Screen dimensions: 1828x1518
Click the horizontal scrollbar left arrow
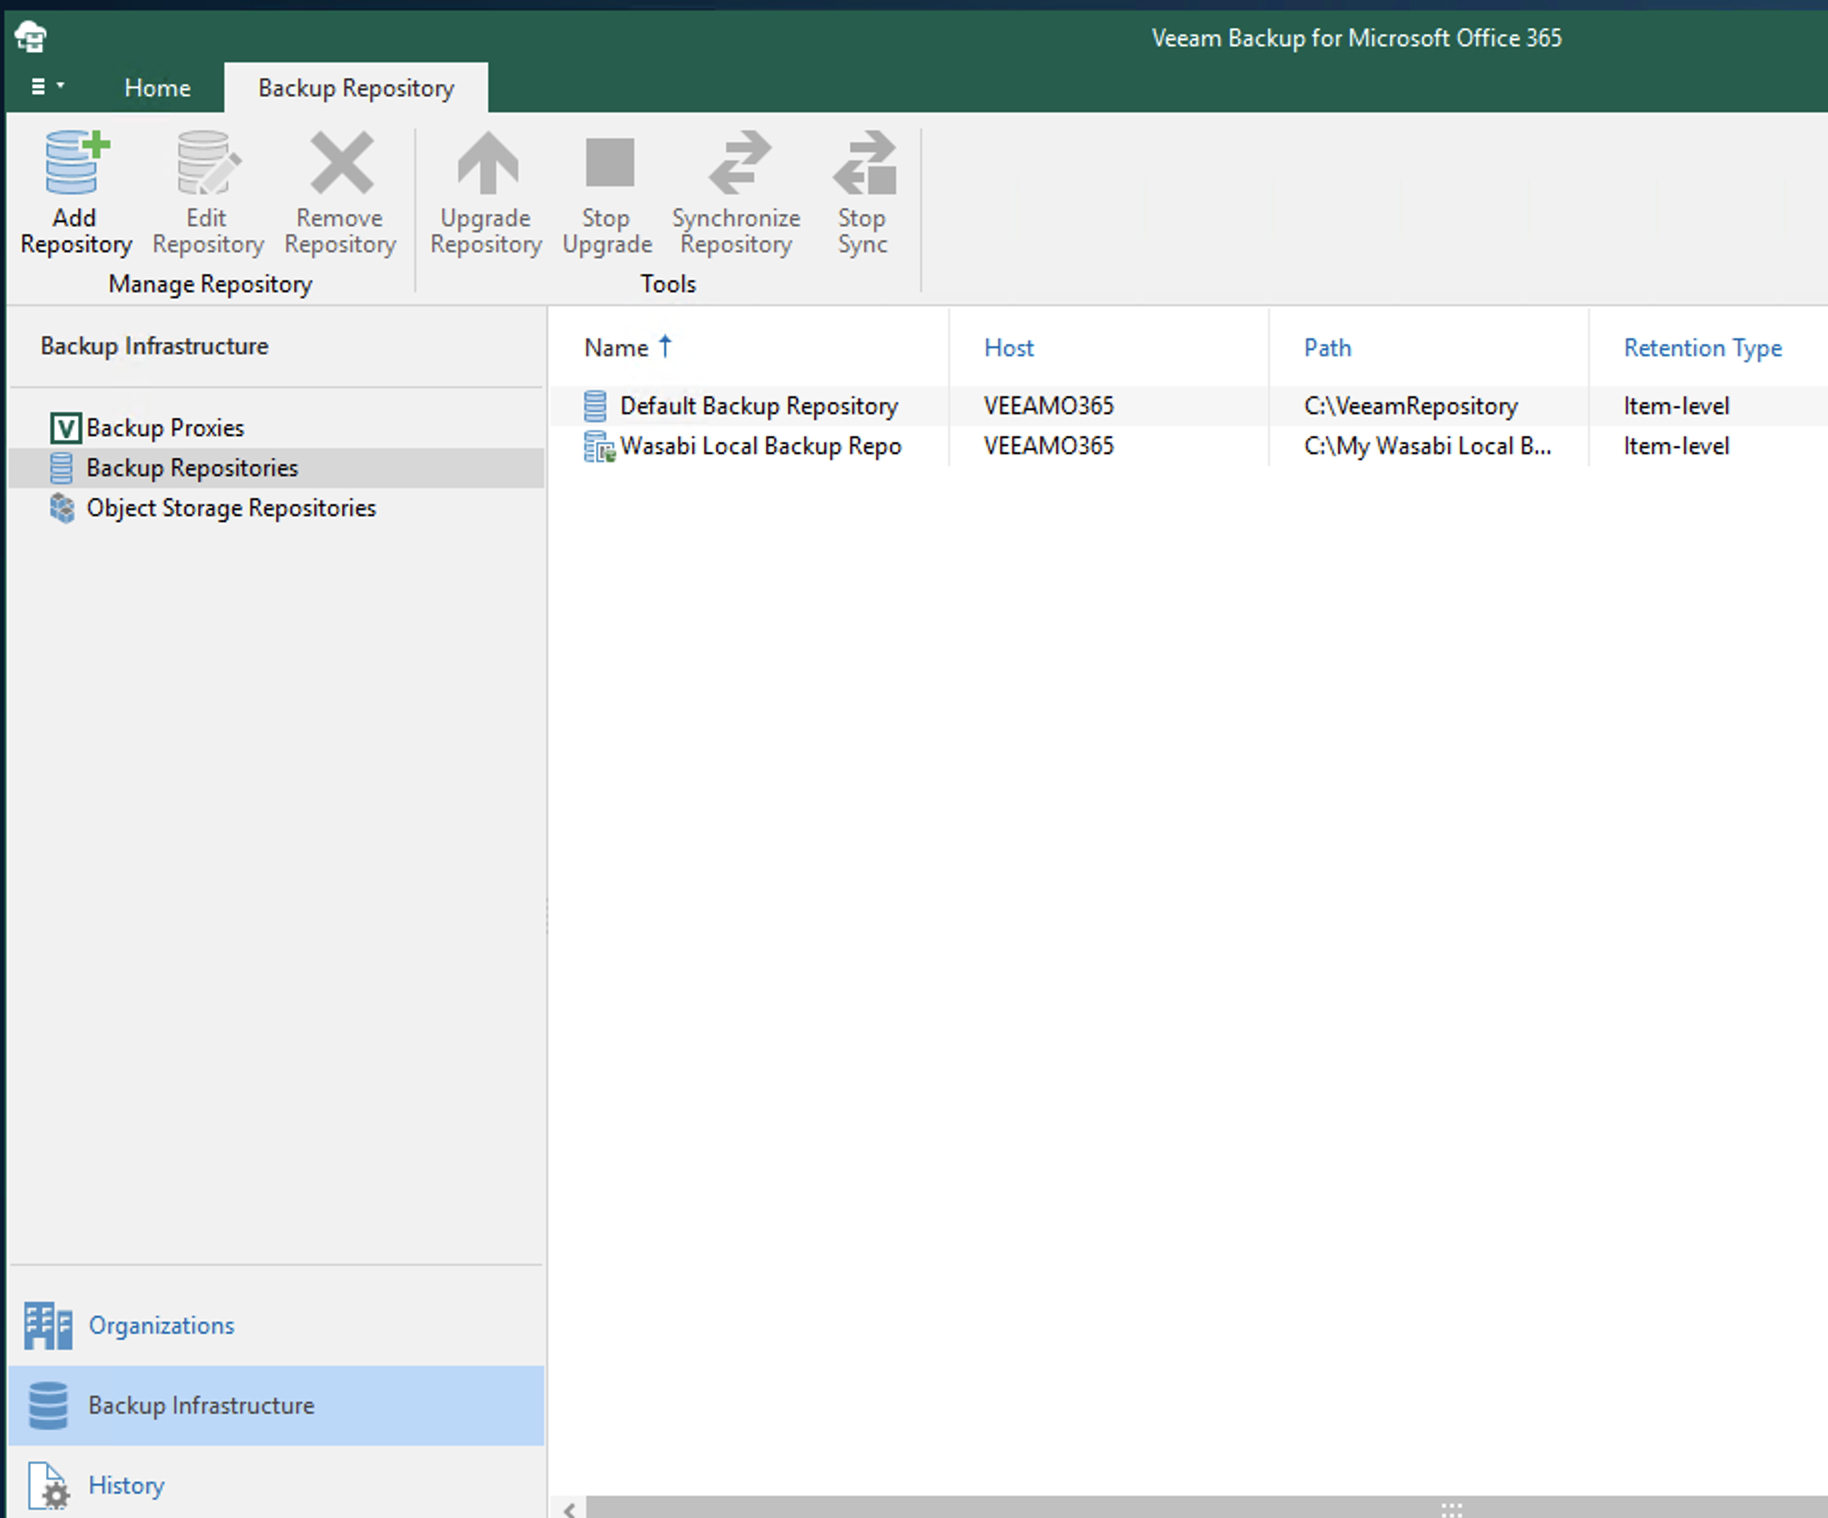(569, 1509)
